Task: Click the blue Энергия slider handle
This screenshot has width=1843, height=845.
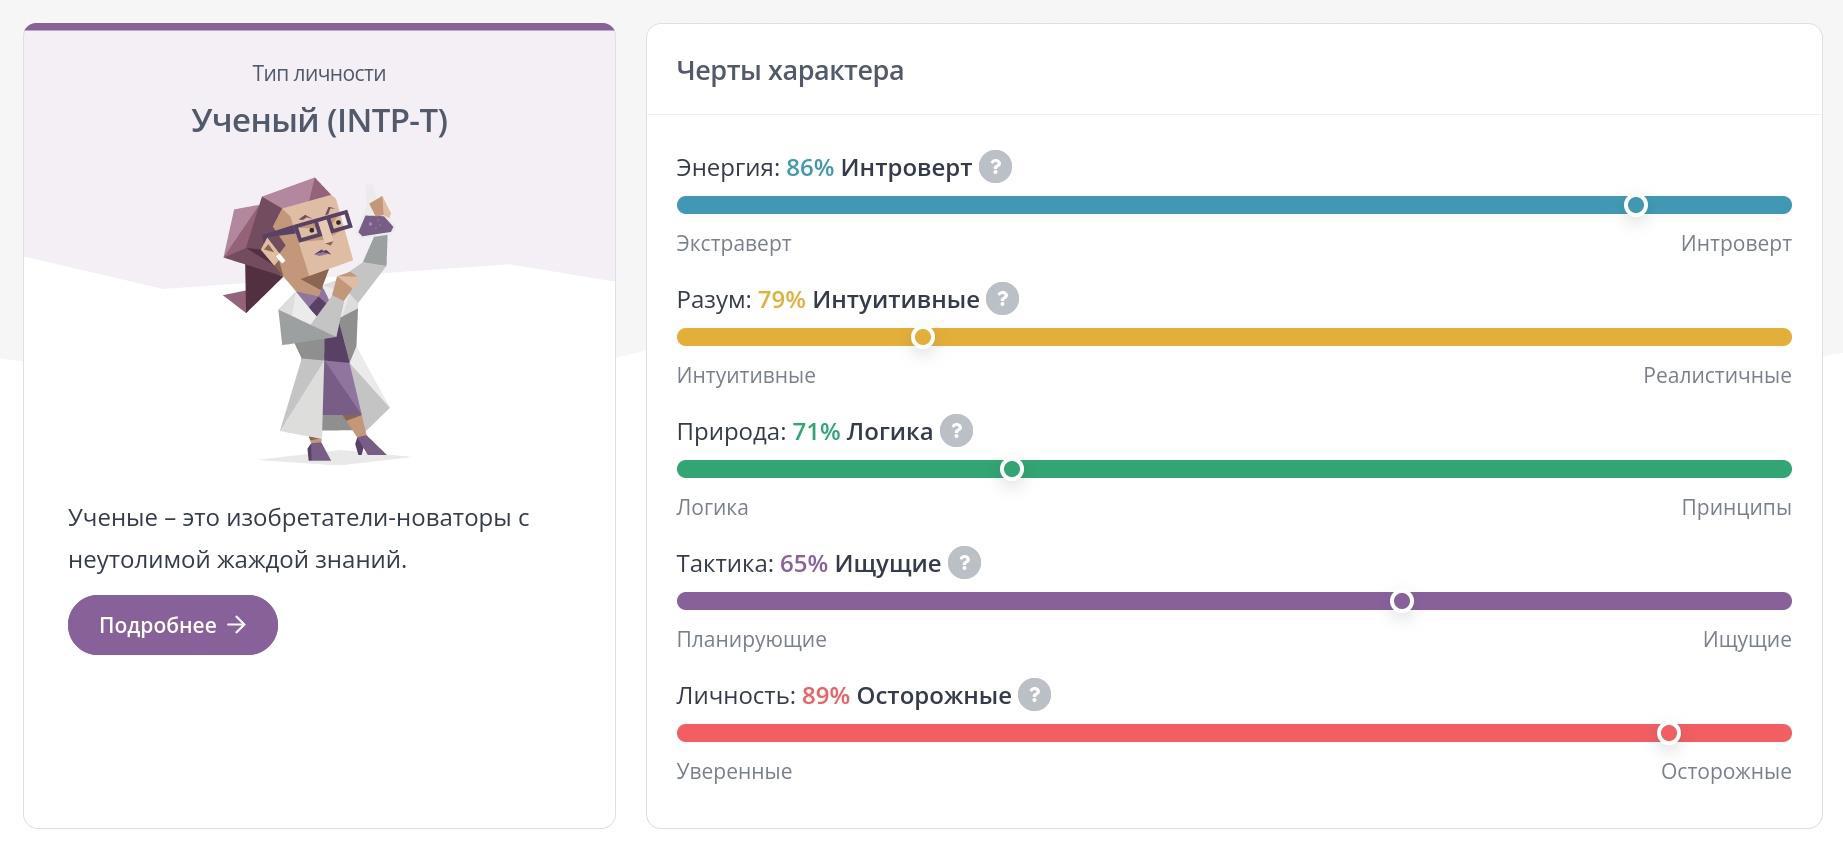Action: 1635,205
